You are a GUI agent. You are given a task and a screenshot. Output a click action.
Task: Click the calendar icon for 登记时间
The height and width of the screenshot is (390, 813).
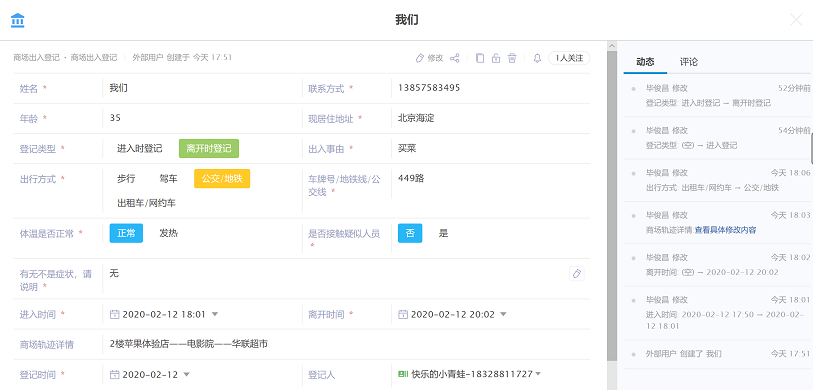point(115,374)
